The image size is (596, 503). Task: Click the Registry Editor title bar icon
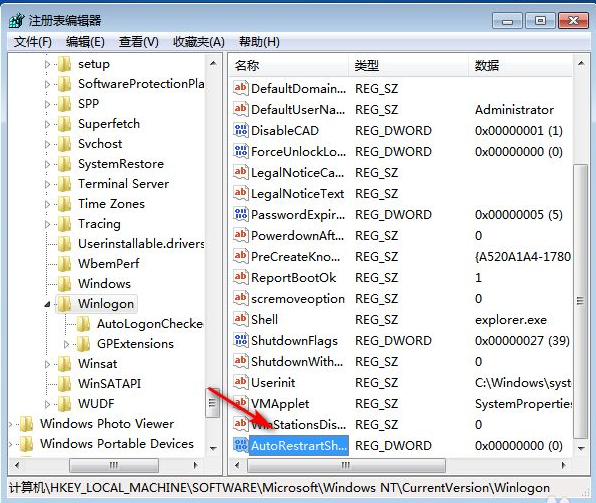tap(16, 21)
